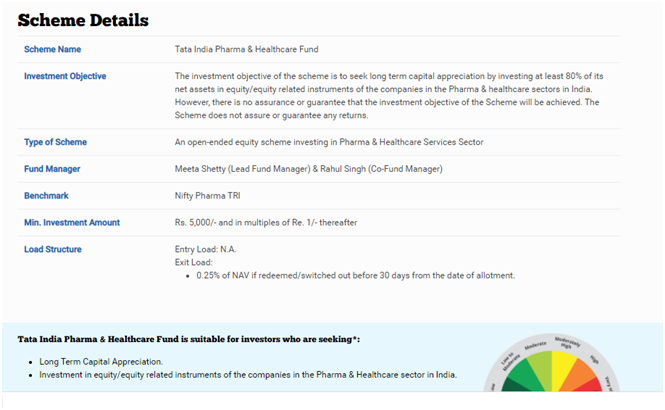Click the Min. Investment Amount label
The image size is (665, 410).
72,222
